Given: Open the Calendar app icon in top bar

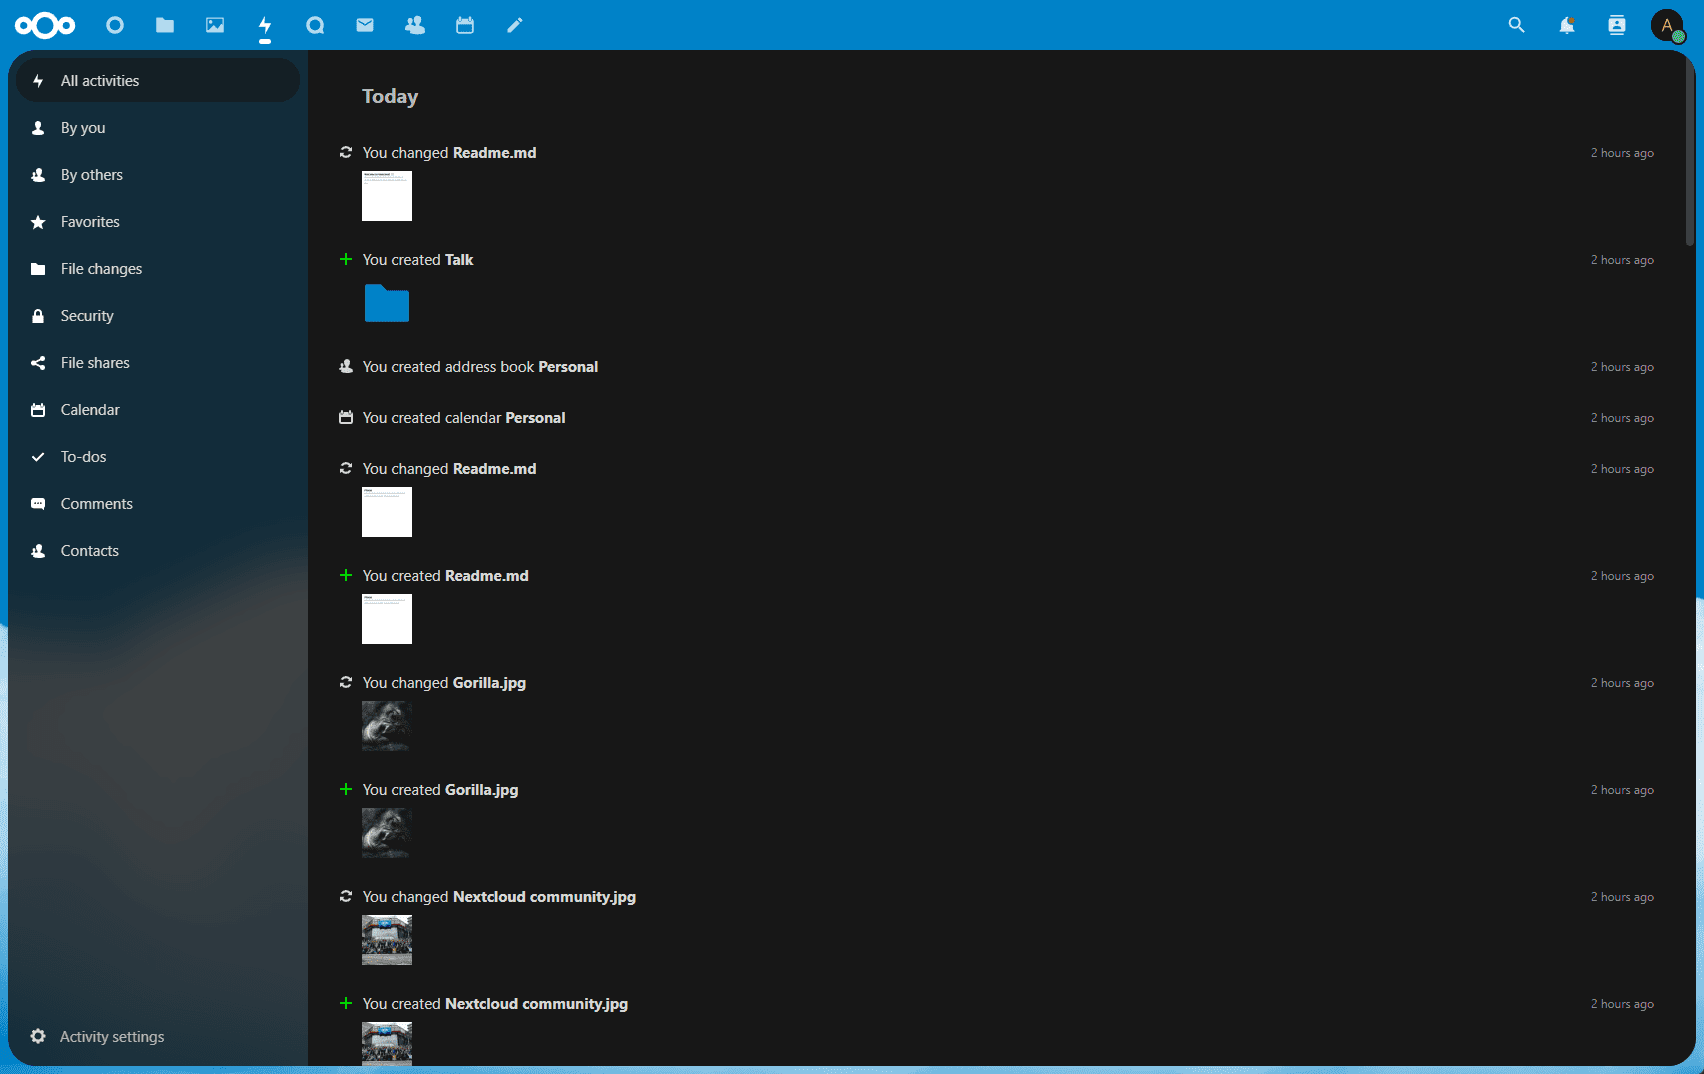Looking at the screenshot, I should pyautogui.click(x=465, y=25).
